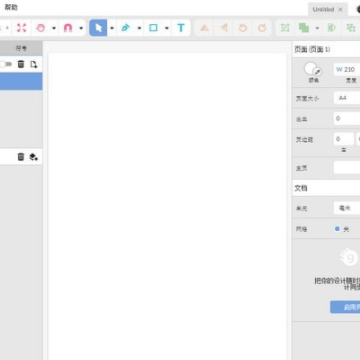Select the highlighted blue page row
Viewport: 360px width, 360px height.
pyautogui.click(x=21, y=81)
